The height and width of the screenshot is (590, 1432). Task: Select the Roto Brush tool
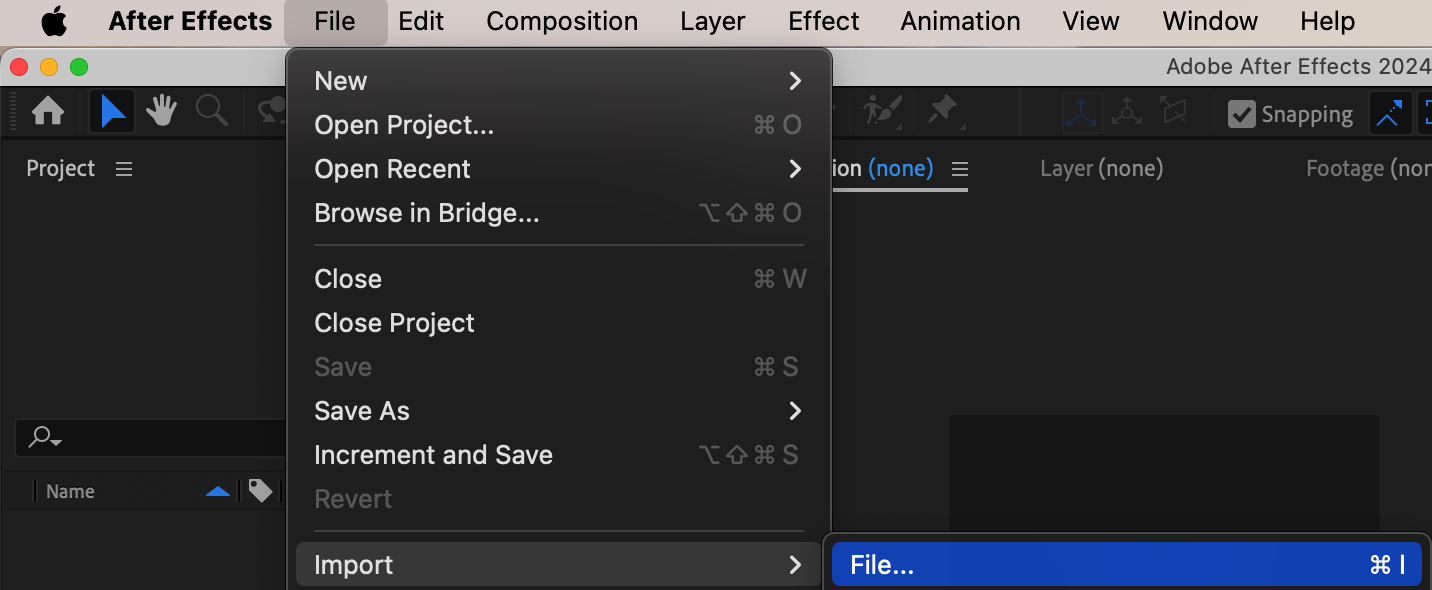[882, 111]
